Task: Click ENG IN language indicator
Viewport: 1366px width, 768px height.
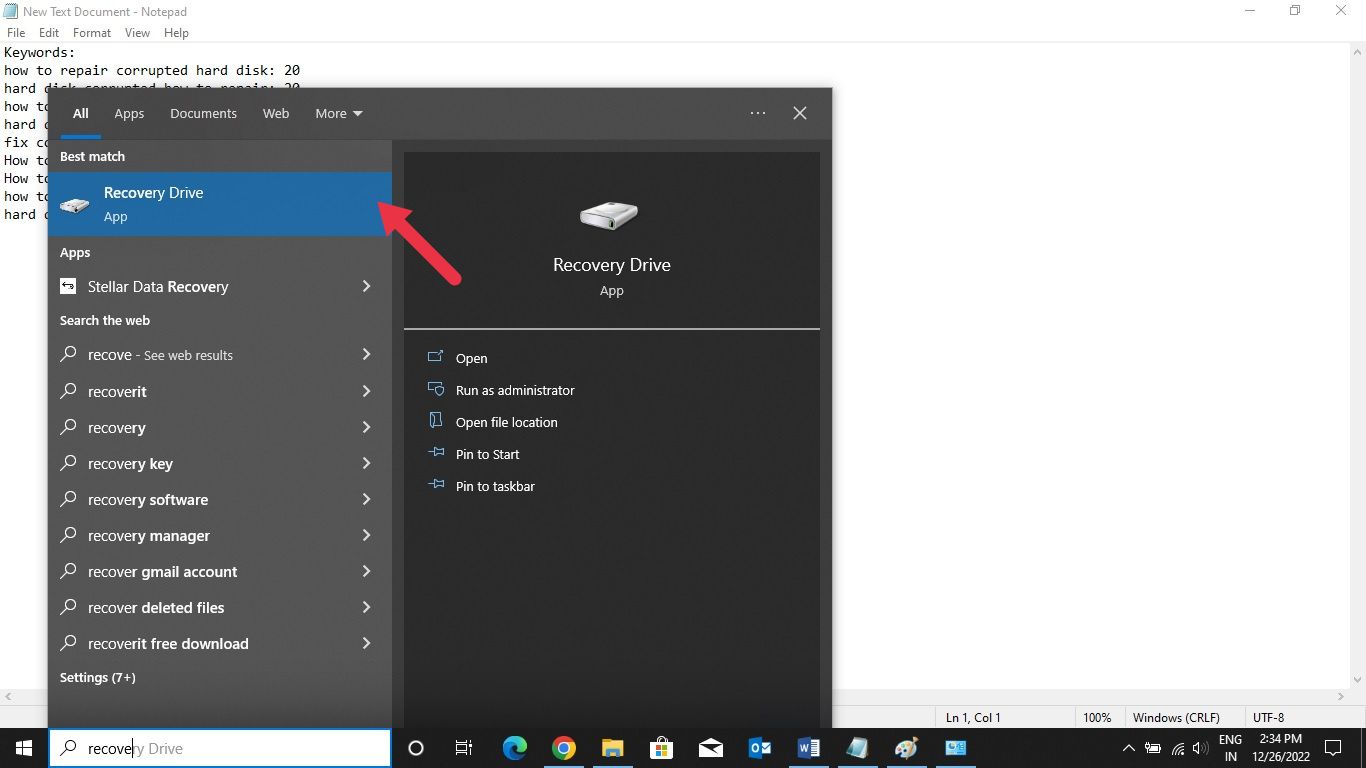Action: [x=1230, y=748]
